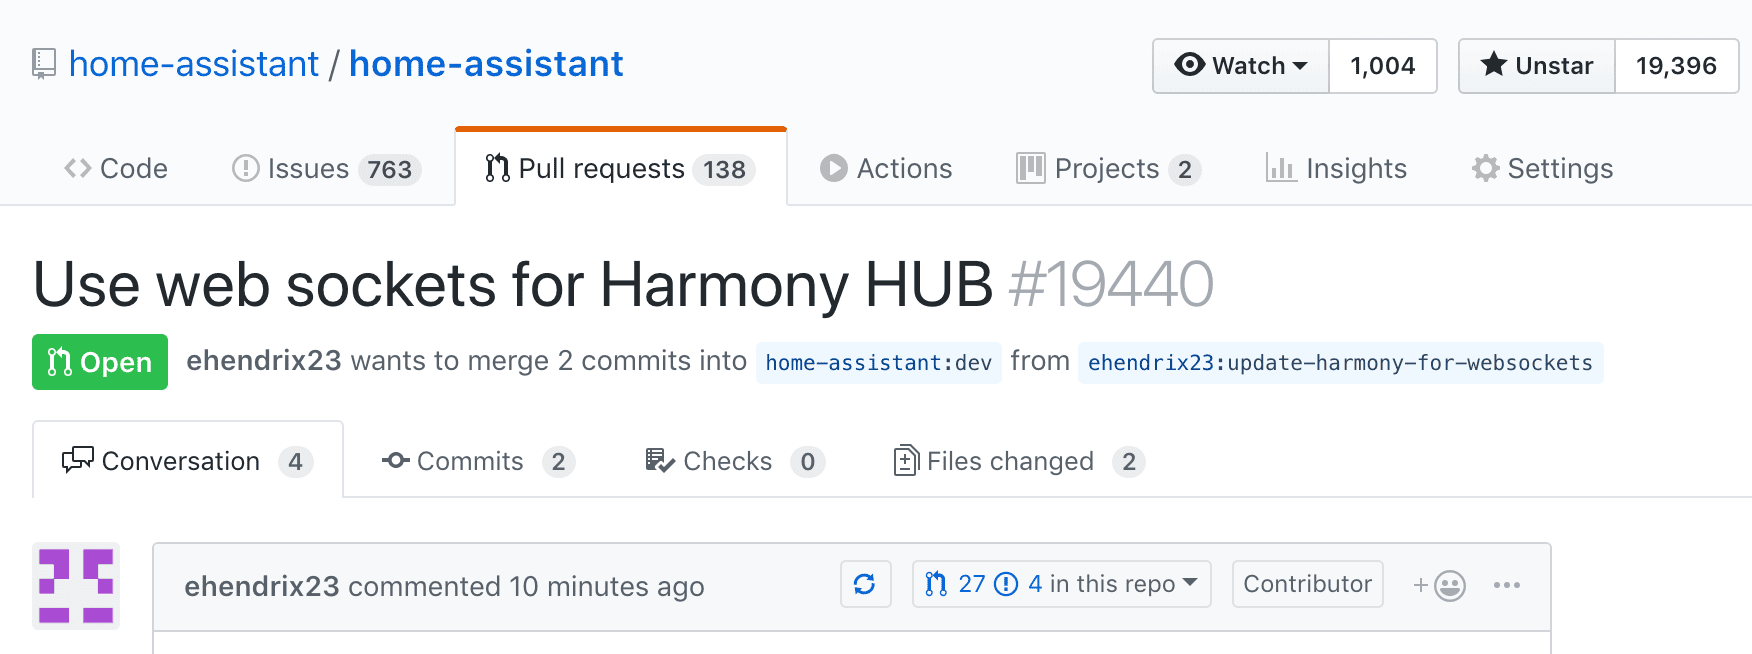Screen dimensions: 1752x654
Task: Unstar the repository
Action: [x=1535, y=66]
